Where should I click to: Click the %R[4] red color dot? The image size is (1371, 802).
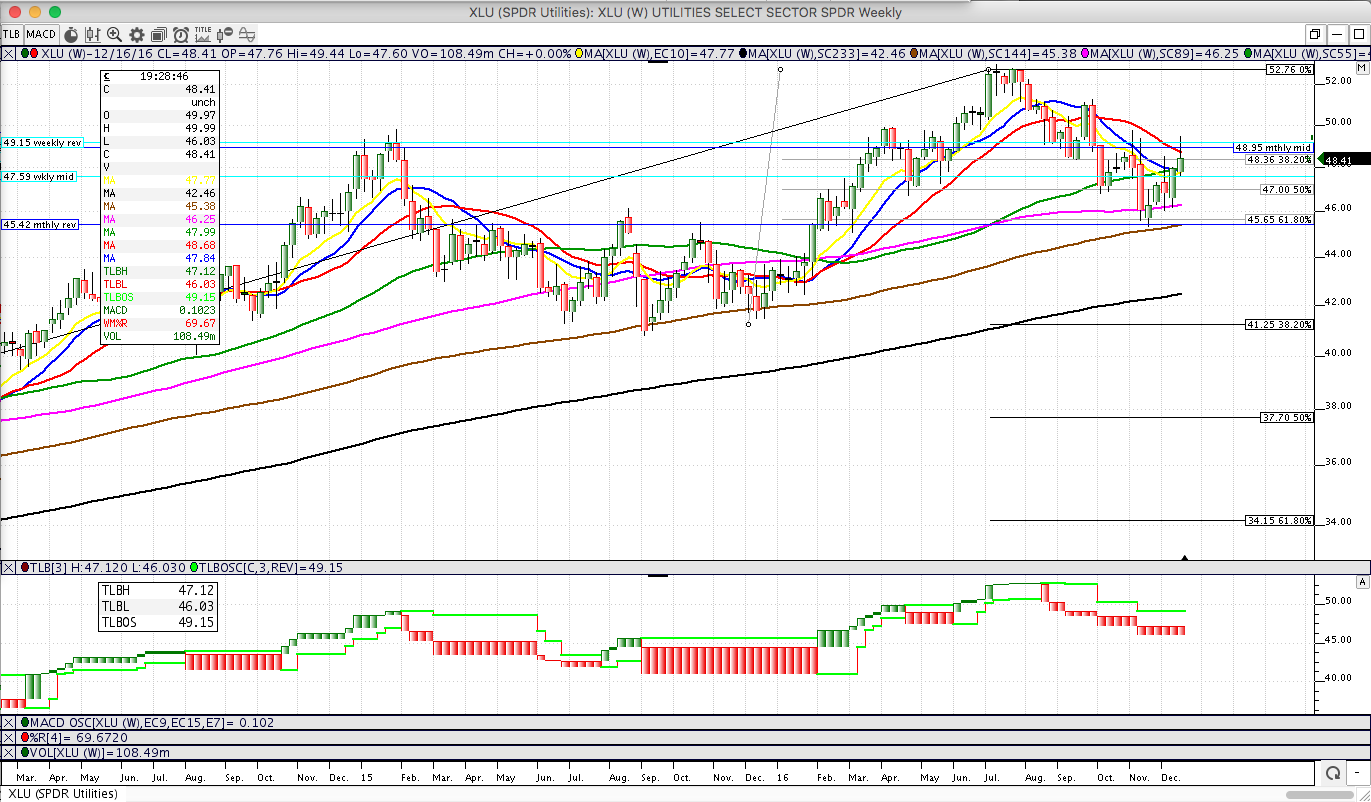pos(25,737)
